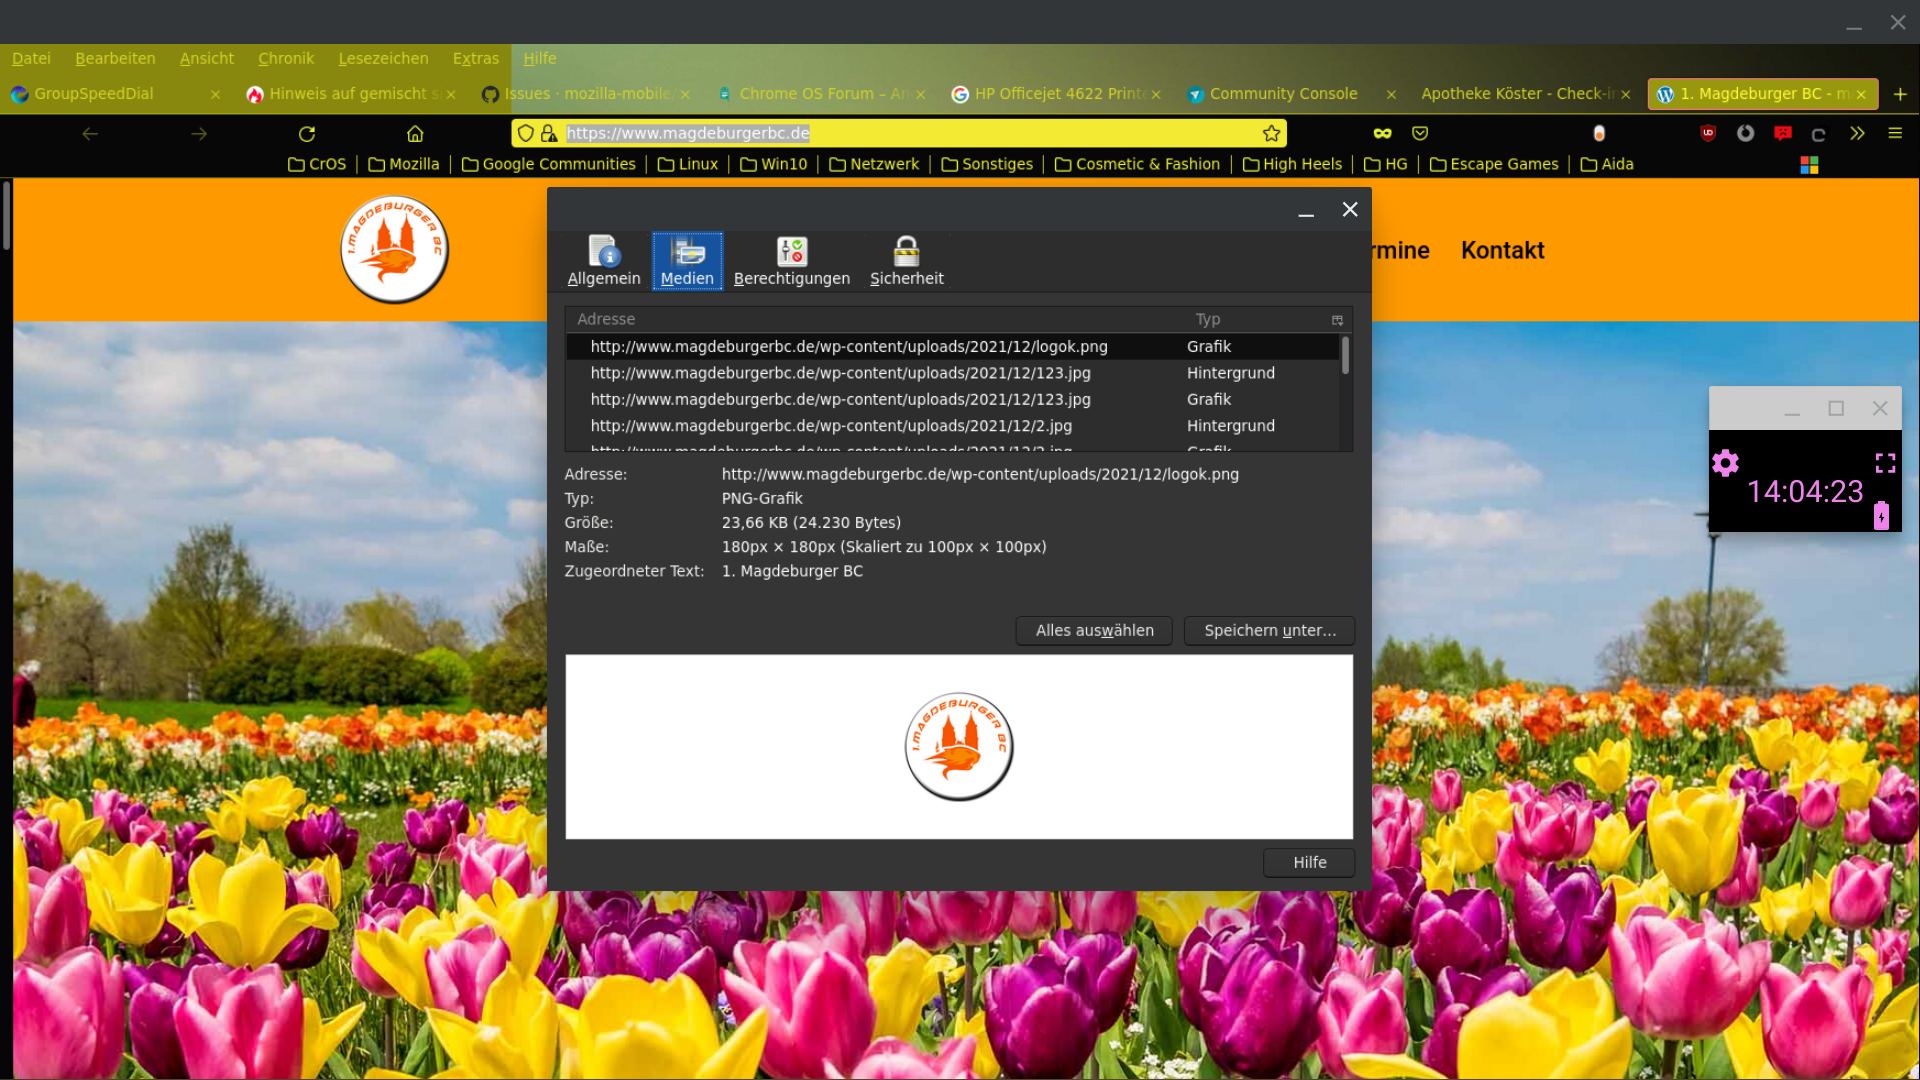Open the column picker in media list header
Screen dimensions: 1920x1080
(x=1337, y=320)
